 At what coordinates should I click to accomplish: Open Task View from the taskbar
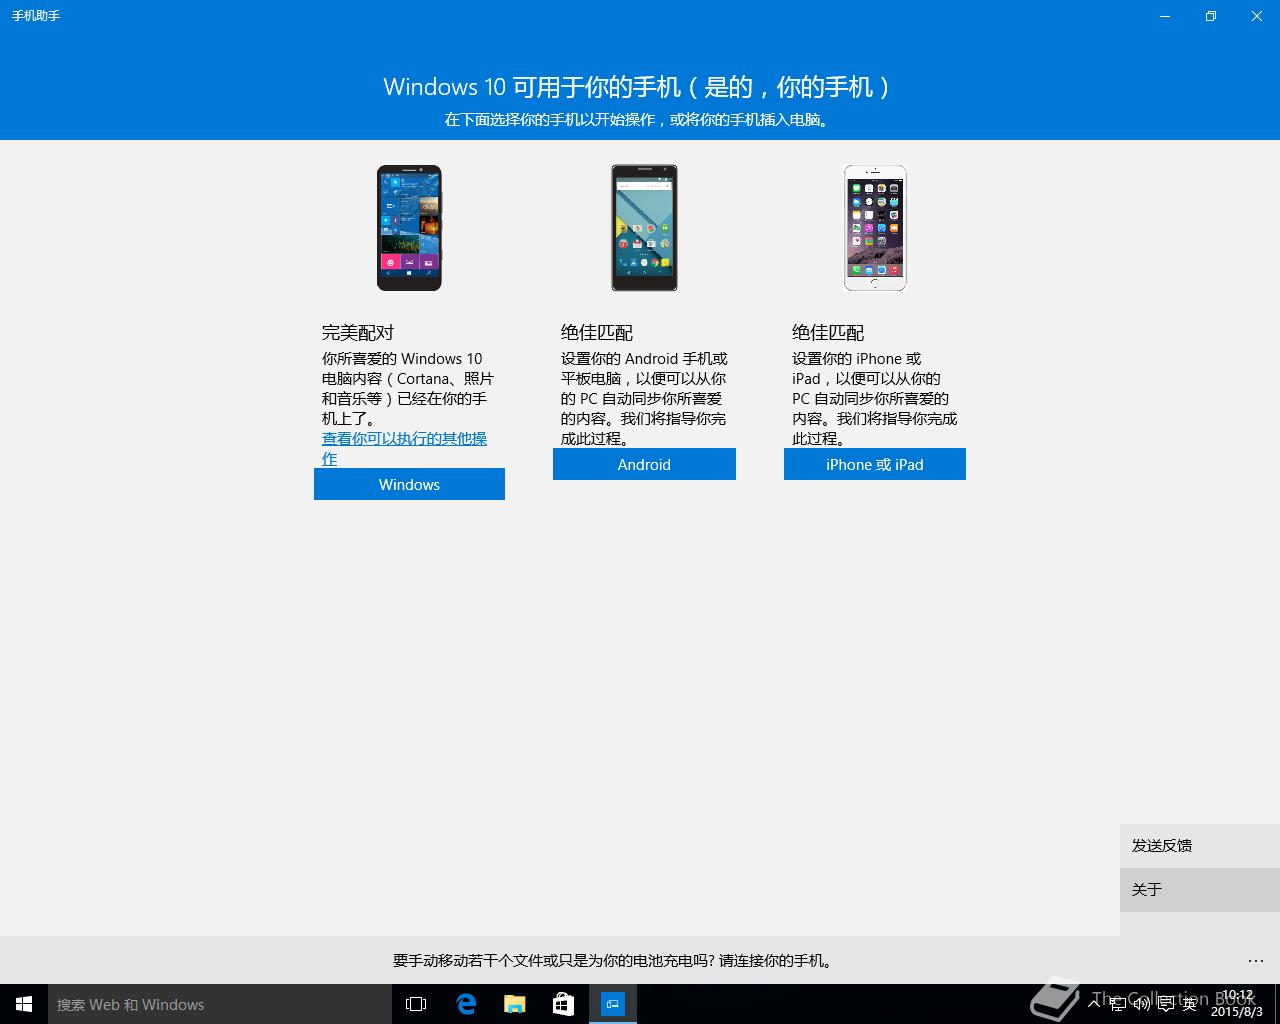tap(416, 1004)
